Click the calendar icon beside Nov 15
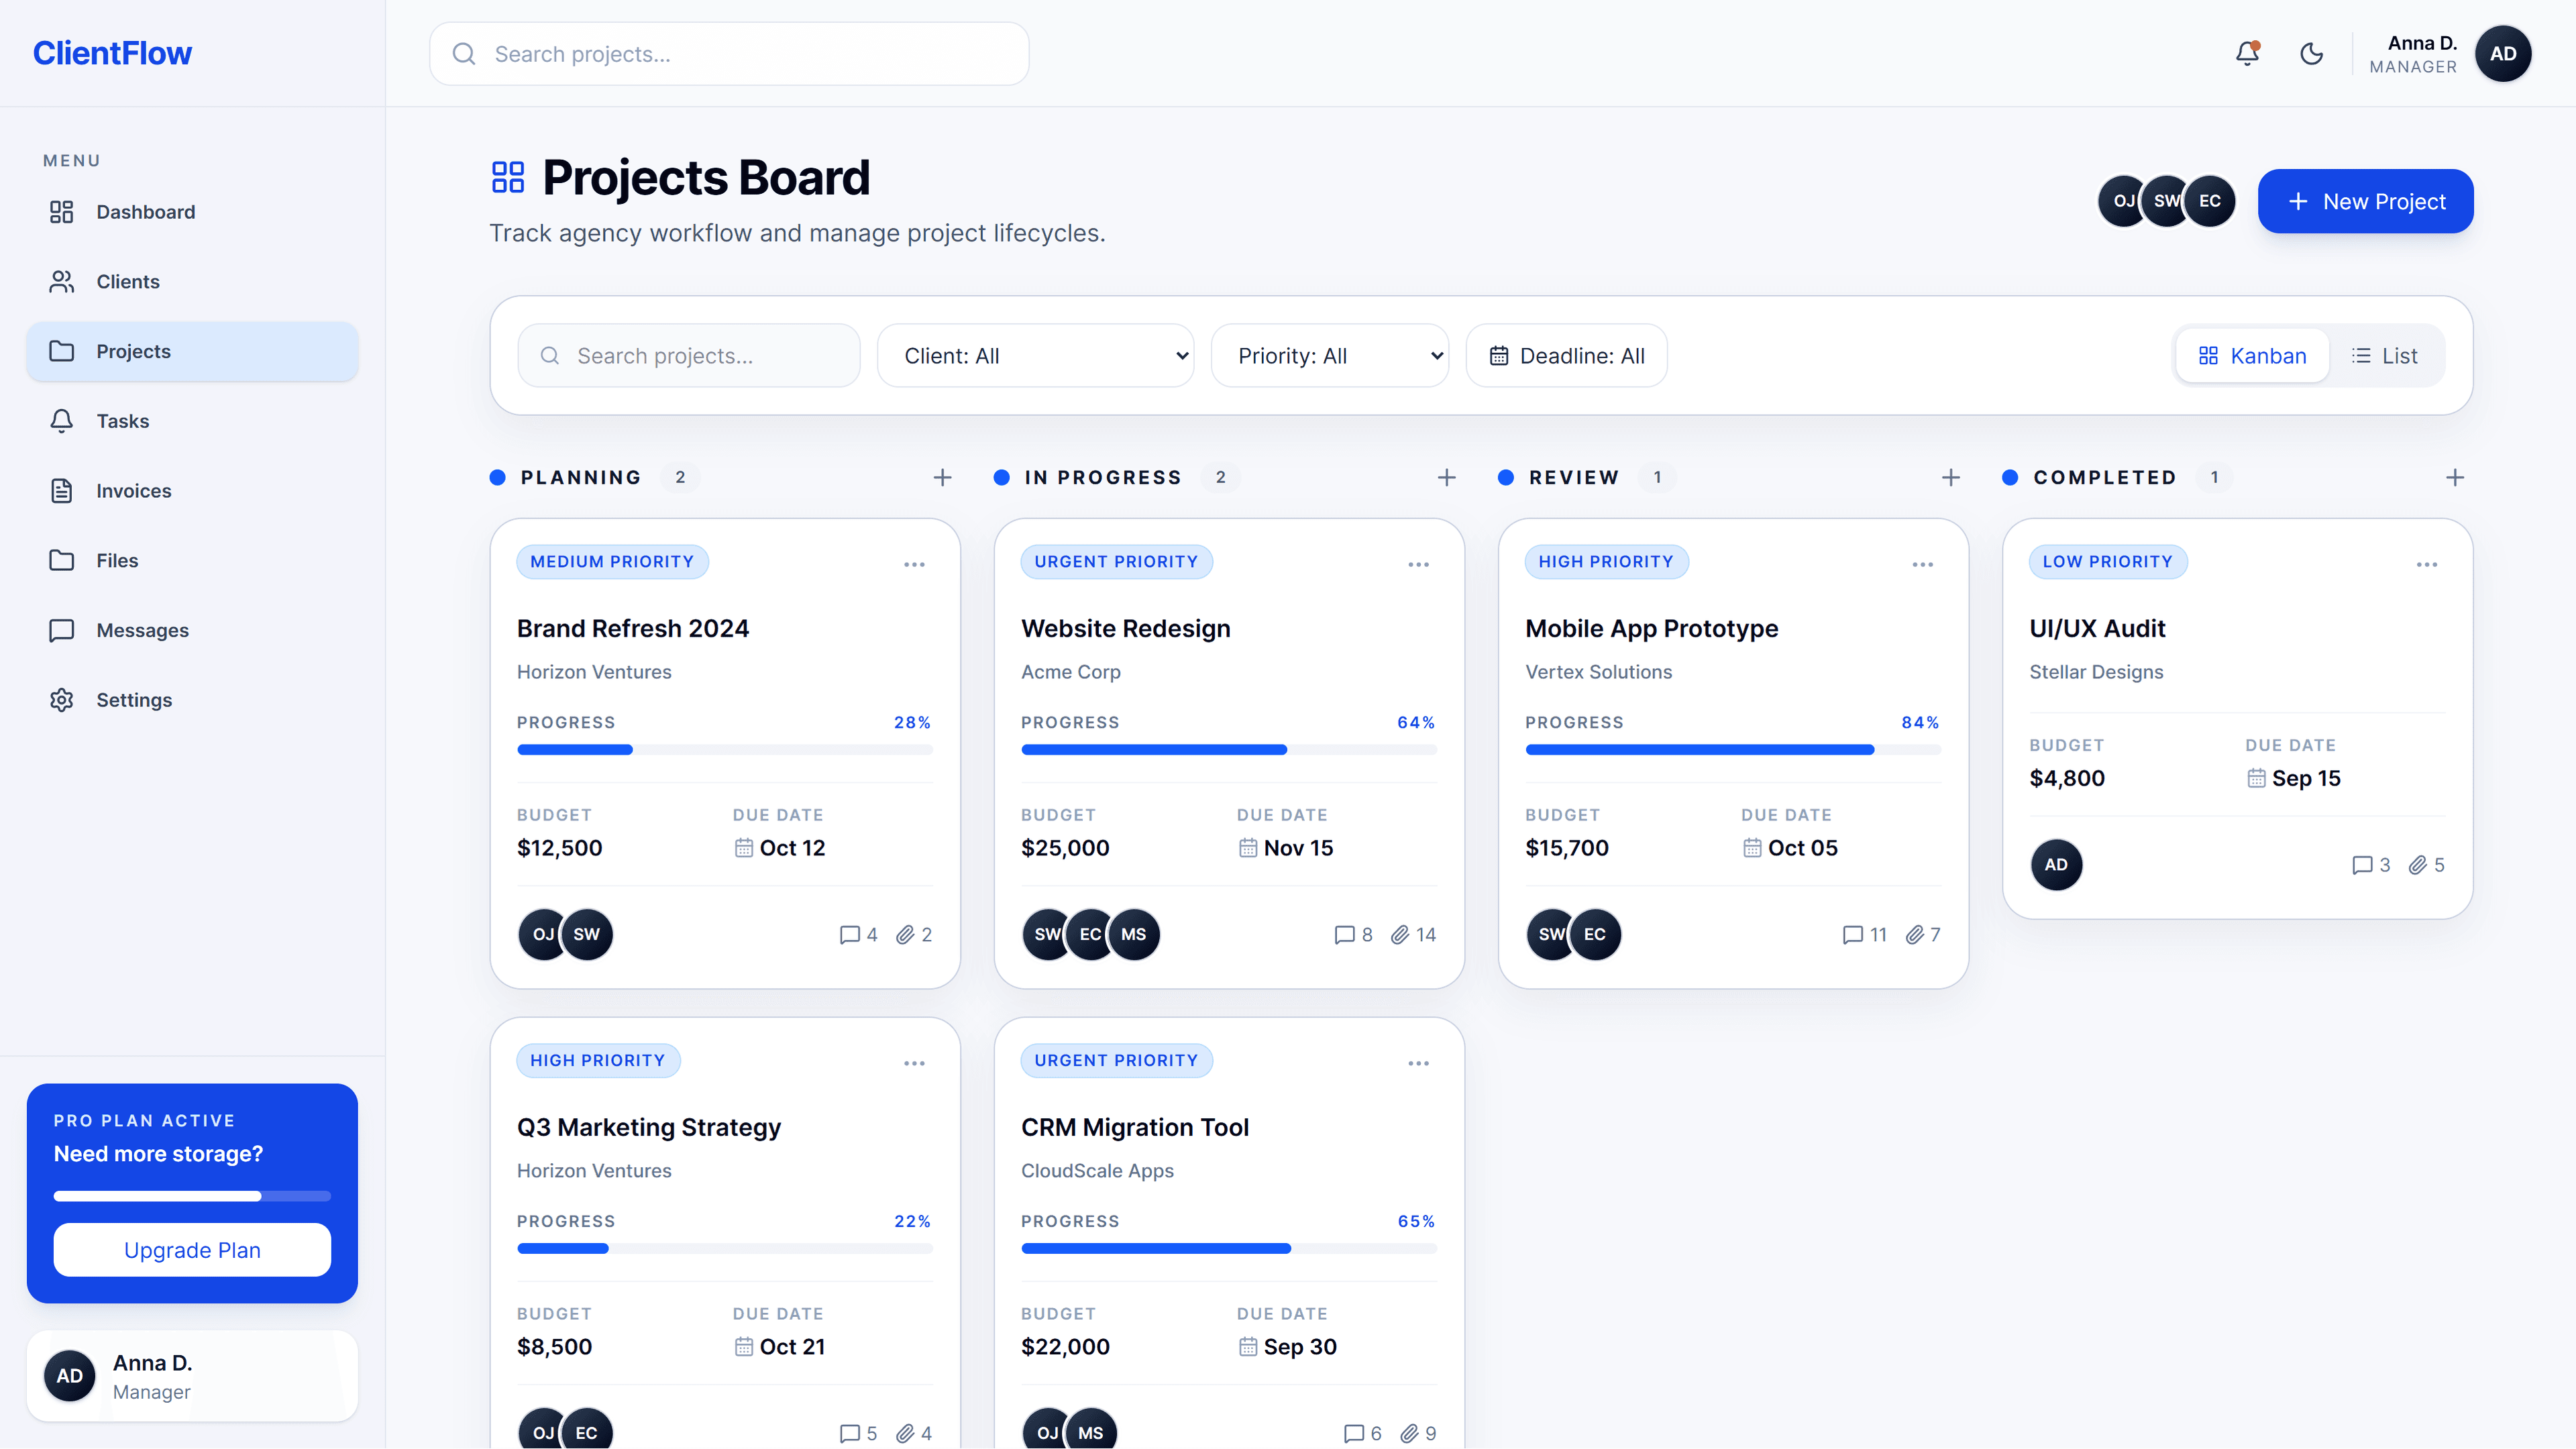Image resolution: width=2576 pixels, height=1449 pixels. 1247,847
